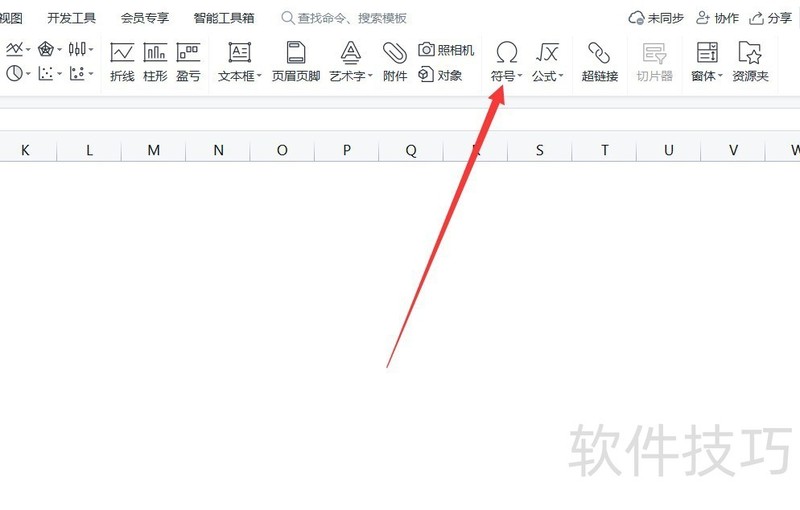
Task: Click the stock chart icon
Action: pyautogui.click(x=77, y=49)
